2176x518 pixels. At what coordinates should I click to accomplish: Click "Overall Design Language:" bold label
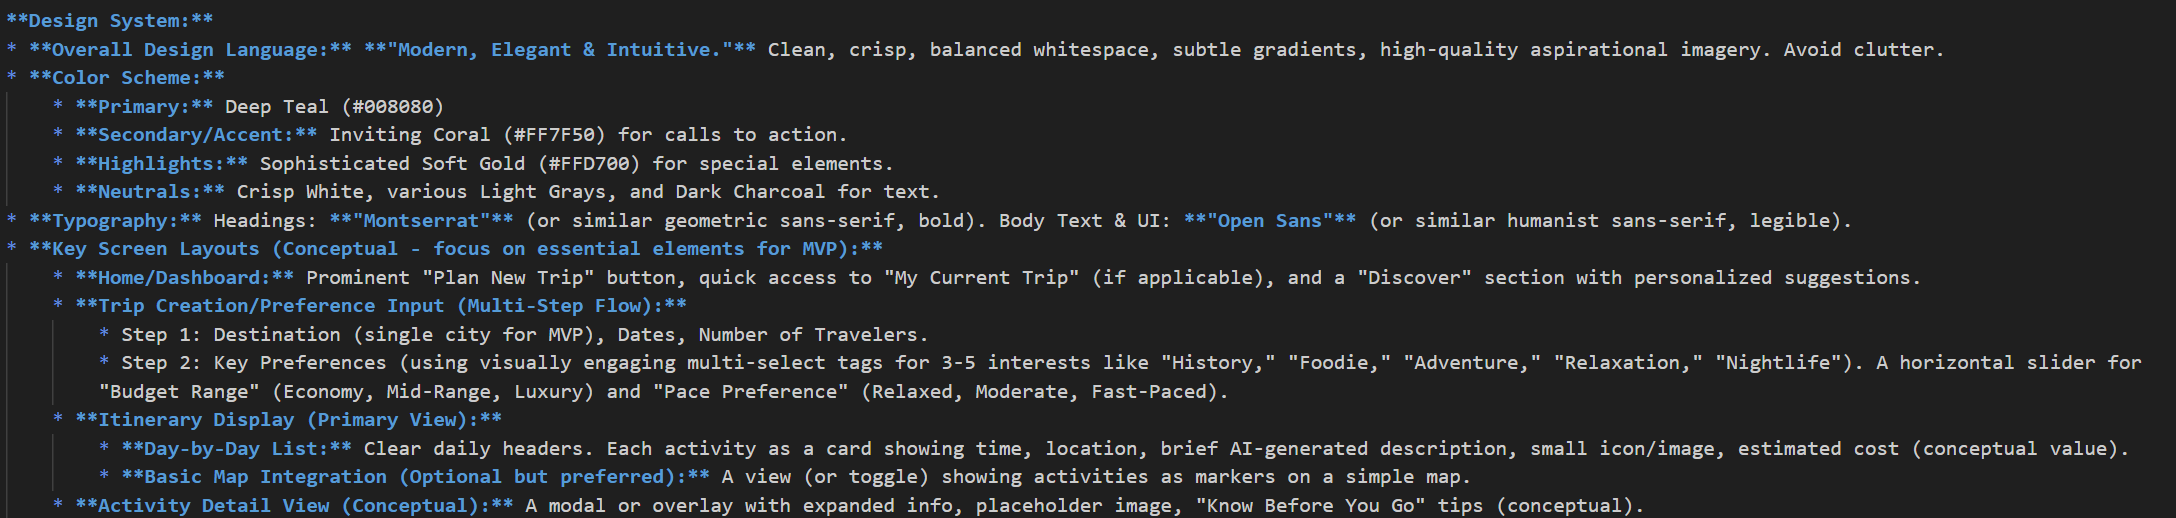(x=190, y=49)
